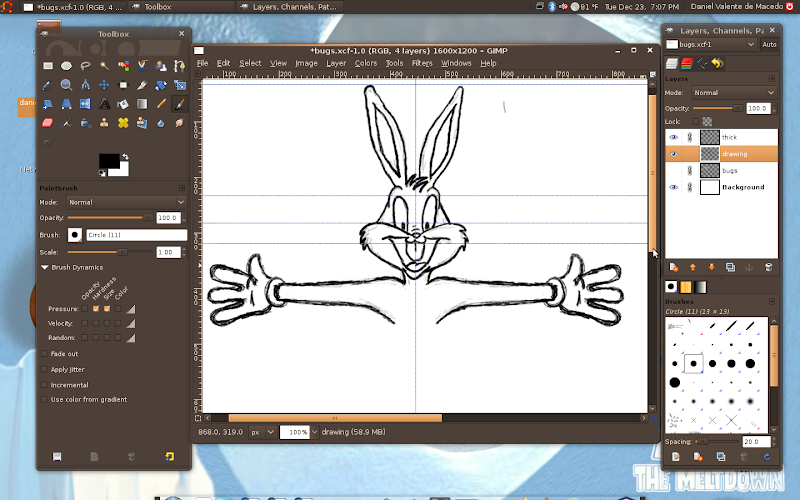Viewport: 800px width, 500px height.
Task: Click the Circle (11) brush name field
Action: [136, 235]
